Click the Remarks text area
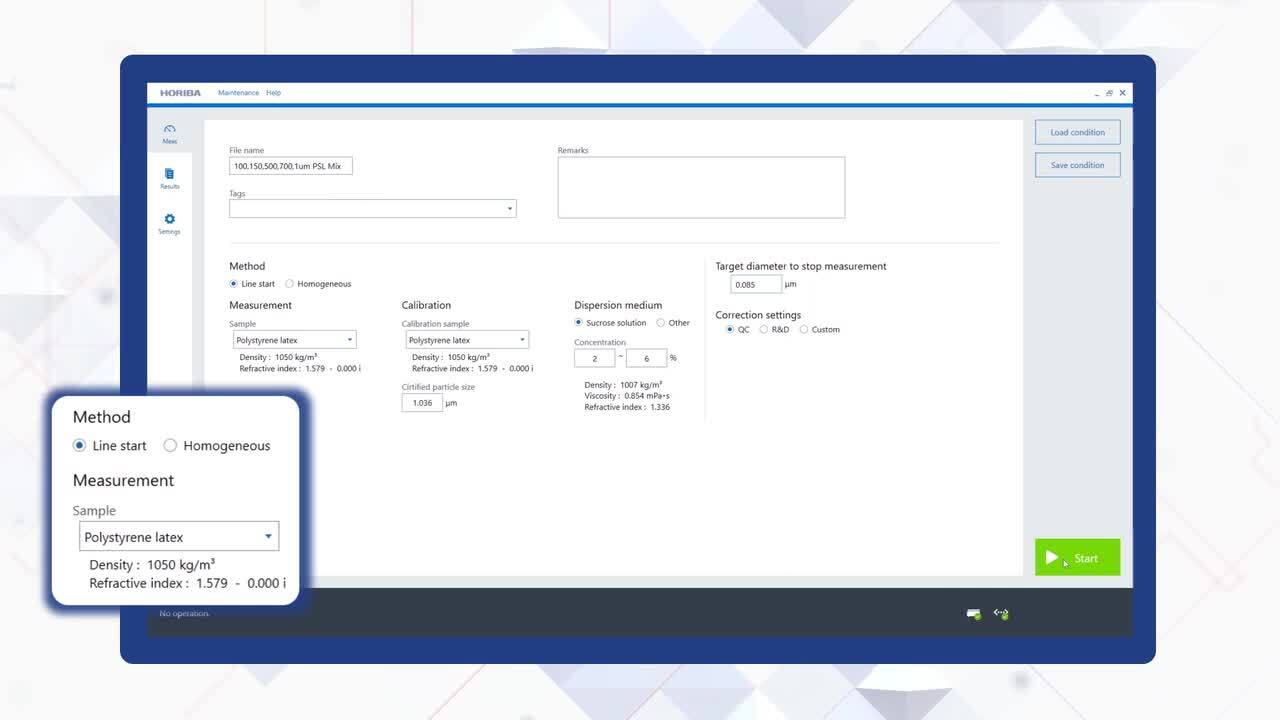Screen dimensions: 1280x720 coord(700,187)
